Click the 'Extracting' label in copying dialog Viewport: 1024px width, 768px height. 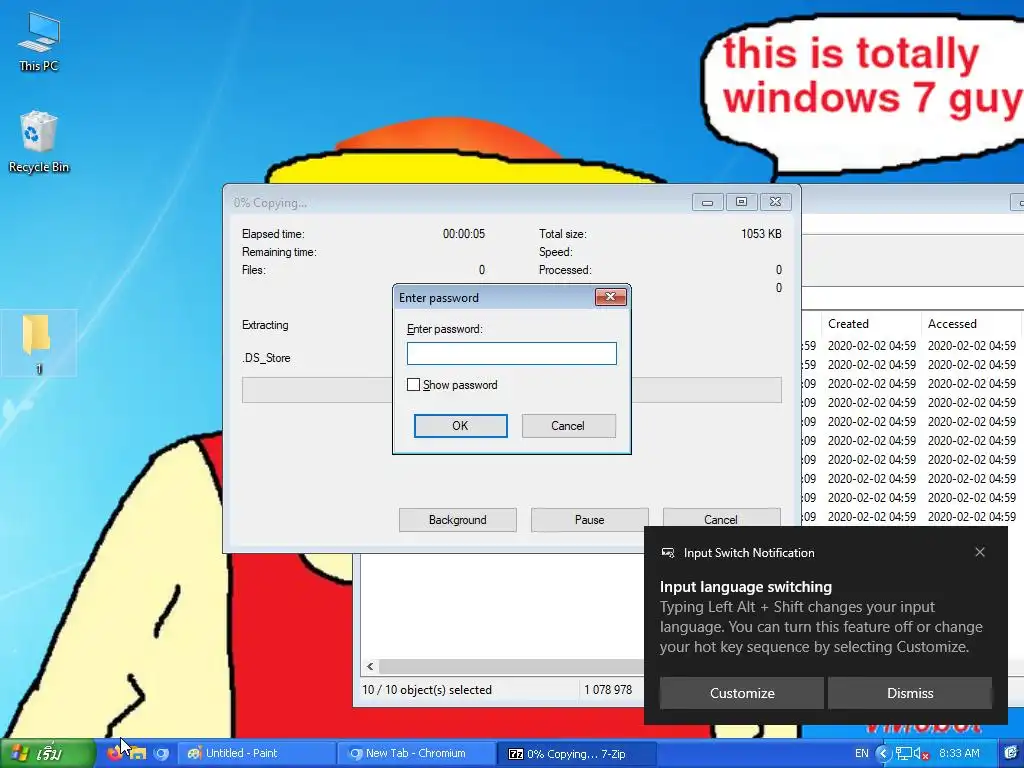(265, 325)
